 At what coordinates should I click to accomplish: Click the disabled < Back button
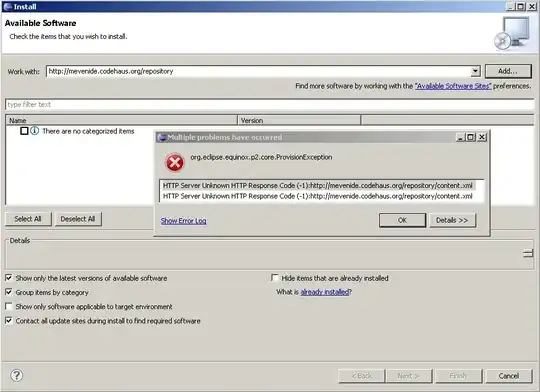coord(362,376)
